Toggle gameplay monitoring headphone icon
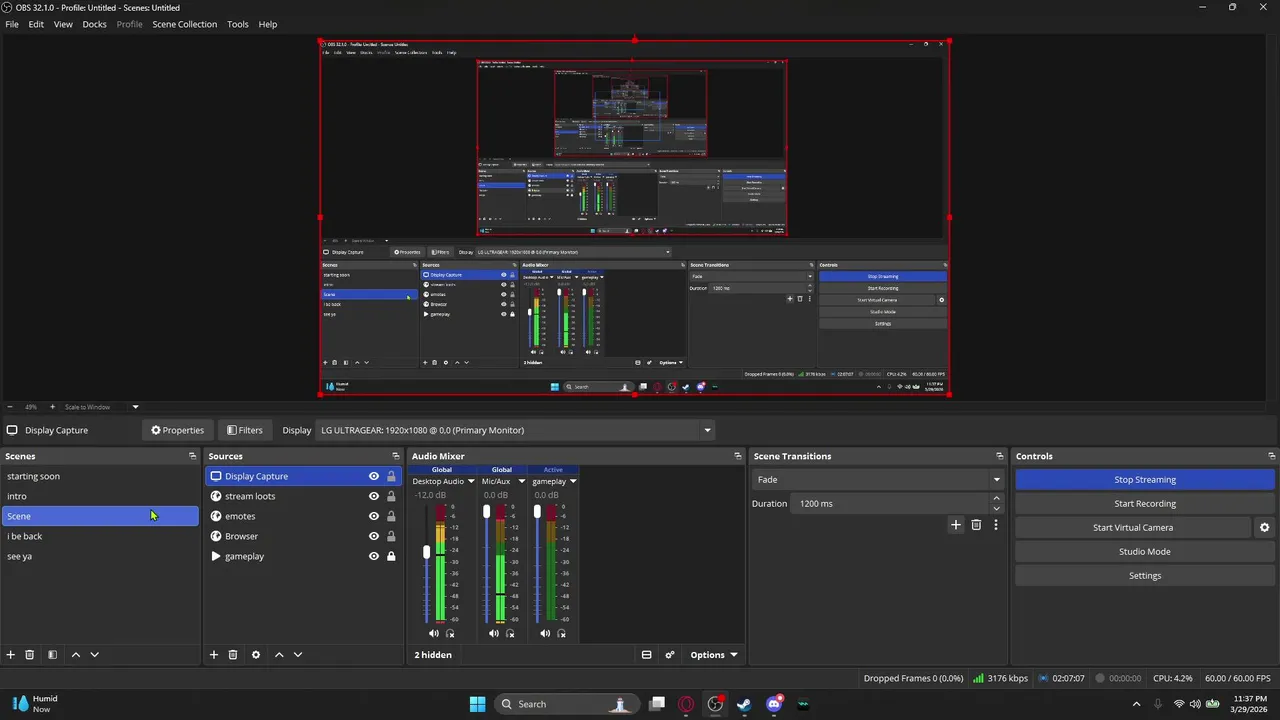Viewport: 1280px width, 720px height. coord(561,633)
